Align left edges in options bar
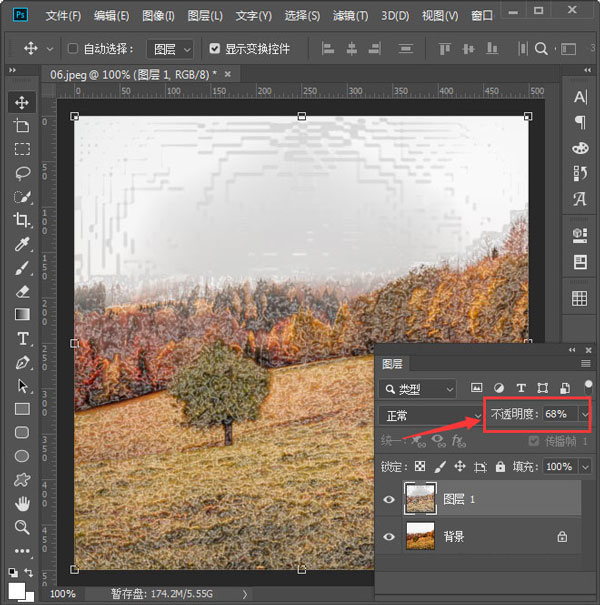The width and height of the screenshot is (600, 605). pyautogui.click(x=328, y=49)
